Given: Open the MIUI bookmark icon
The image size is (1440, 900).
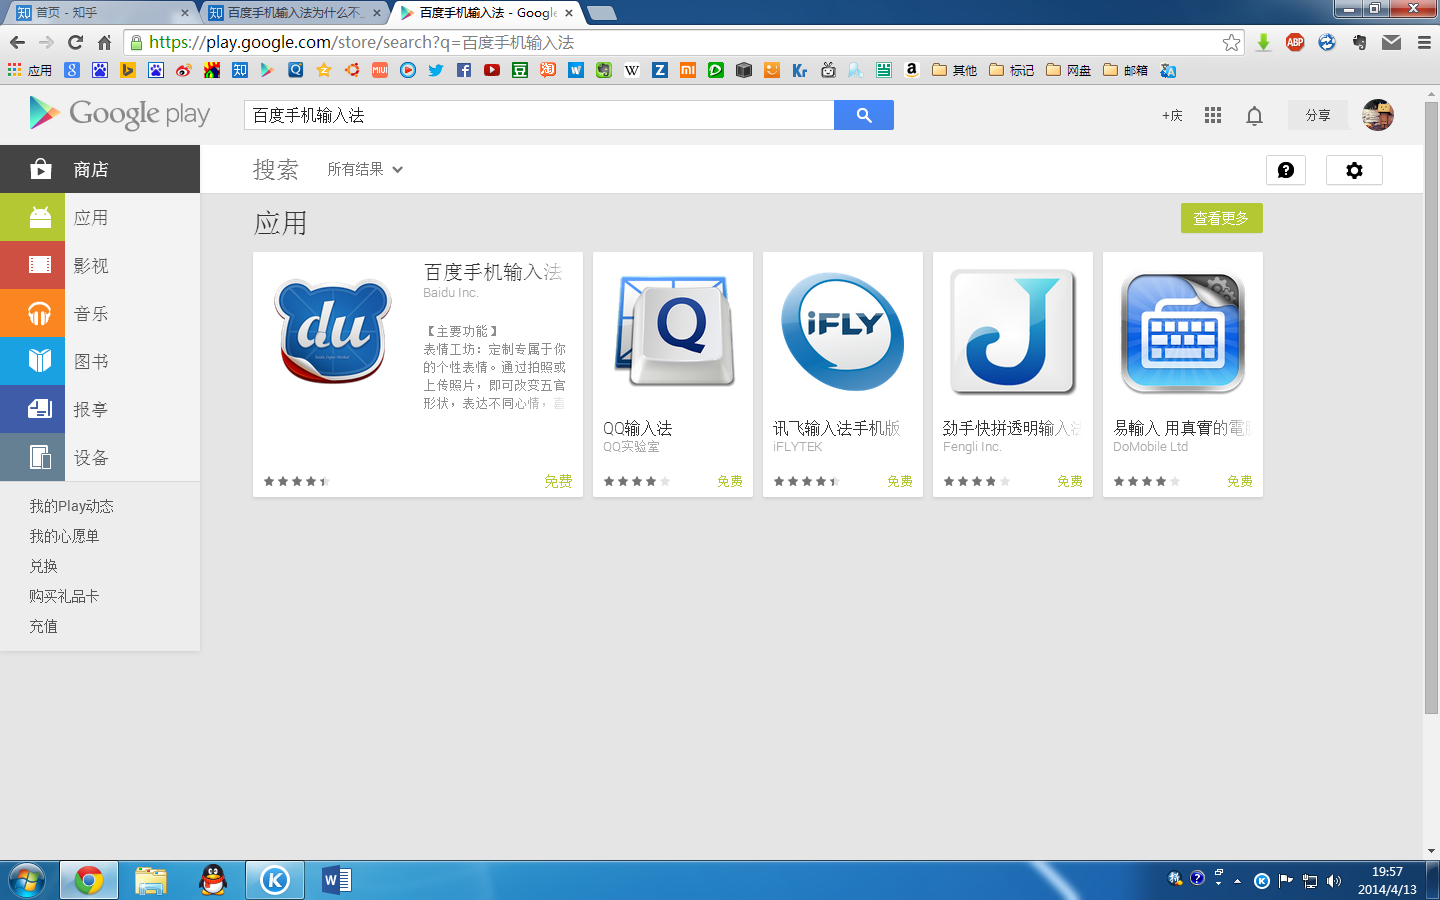Looking at the screenshot, I should pos(380,70).
